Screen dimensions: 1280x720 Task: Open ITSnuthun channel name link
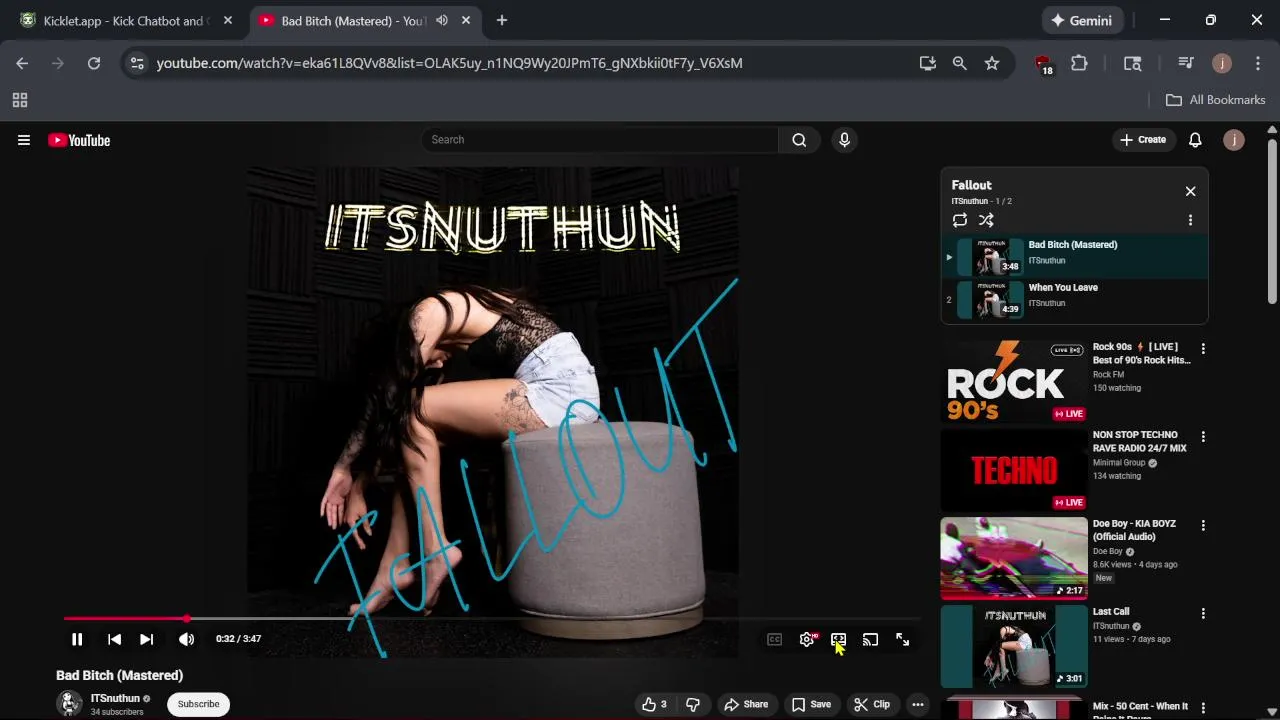pyautogui.click(x=115, y=698)
